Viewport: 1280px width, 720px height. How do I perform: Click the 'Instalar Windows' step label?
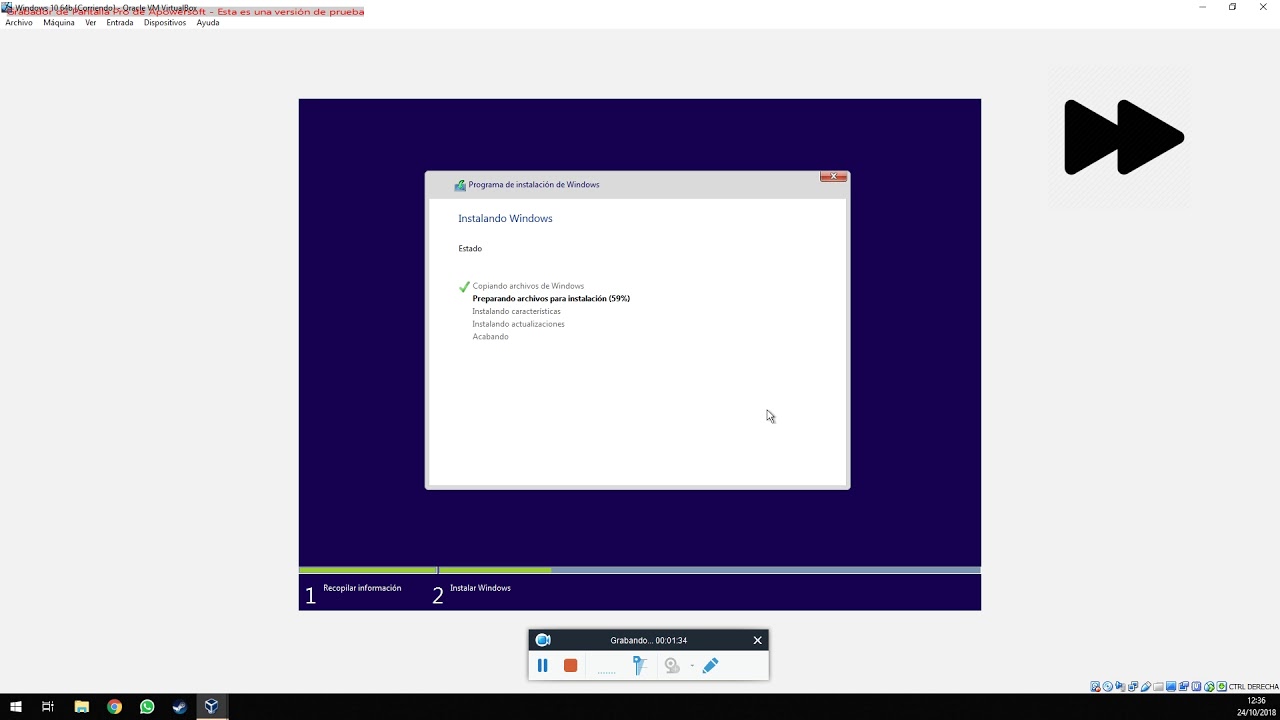[x=480, y=588]
